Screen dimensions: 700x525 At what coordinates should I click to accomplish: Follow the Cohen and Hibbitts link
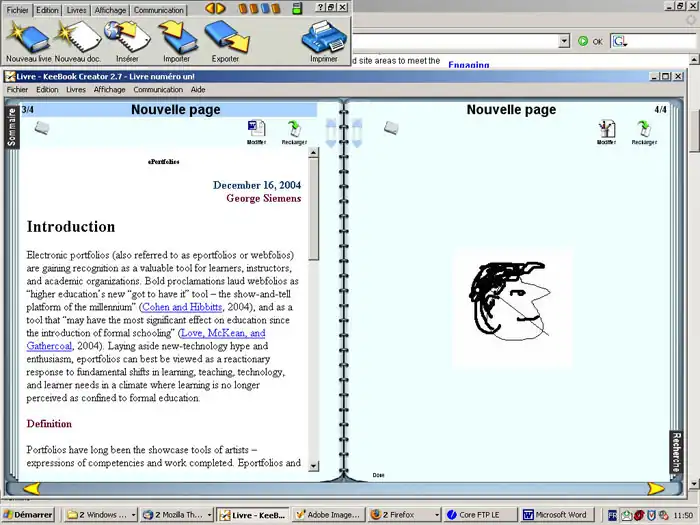(x=182, y=307)
